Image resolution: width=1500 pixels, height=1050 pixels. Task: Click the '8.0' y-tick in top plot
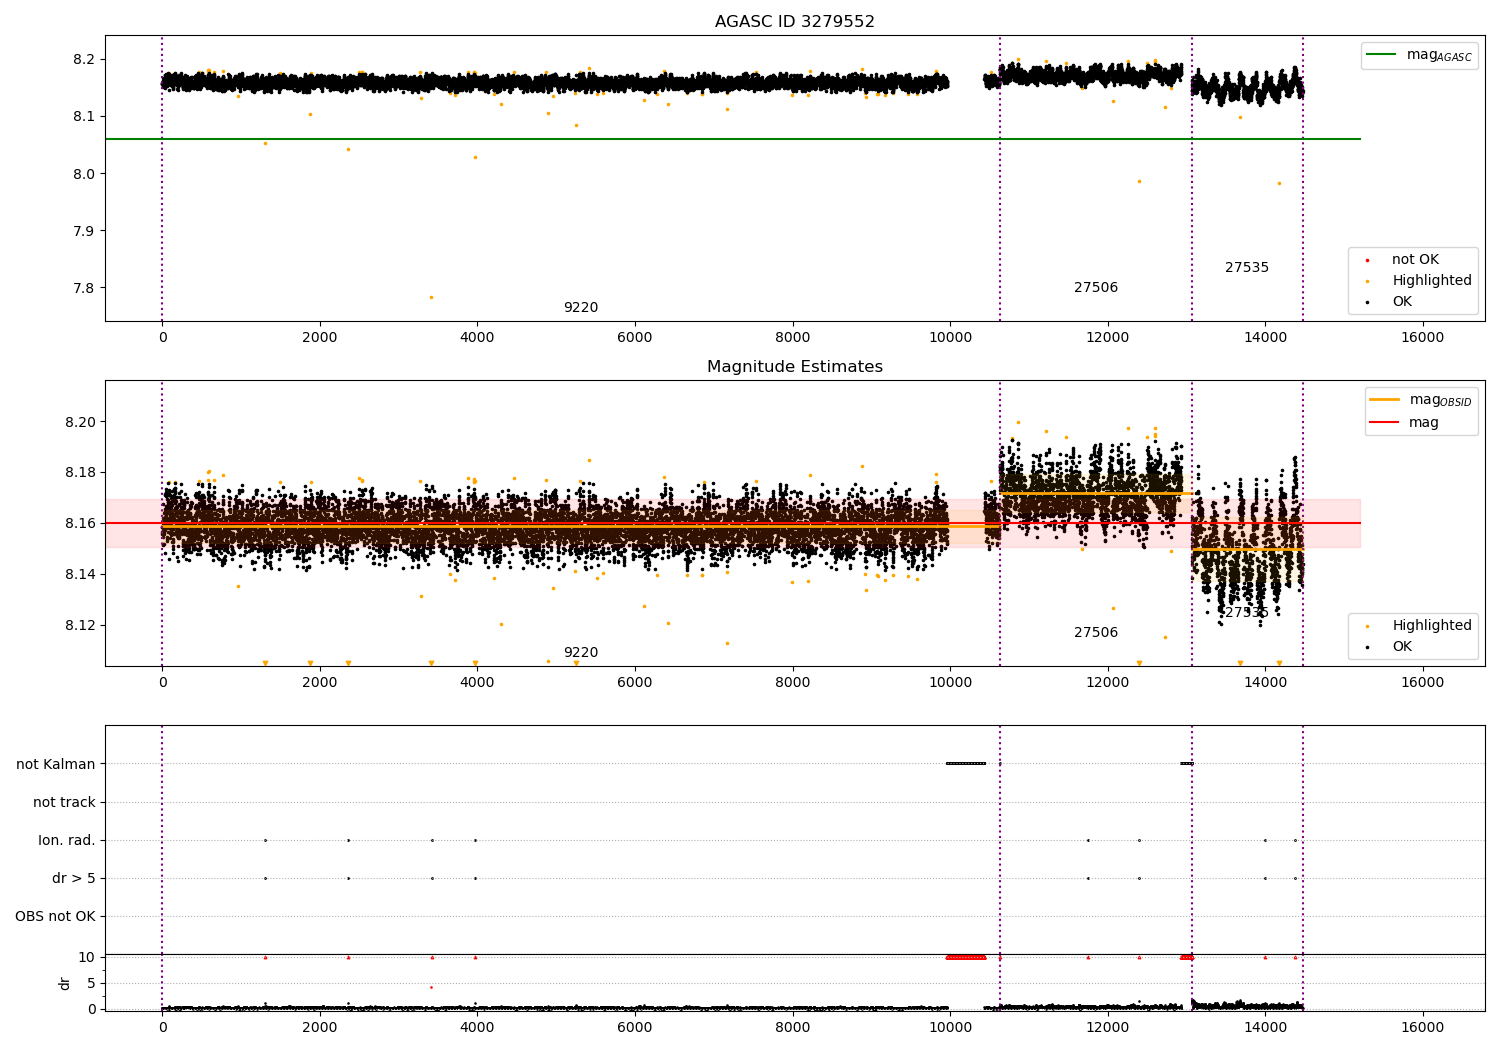[x=83, y=173]
